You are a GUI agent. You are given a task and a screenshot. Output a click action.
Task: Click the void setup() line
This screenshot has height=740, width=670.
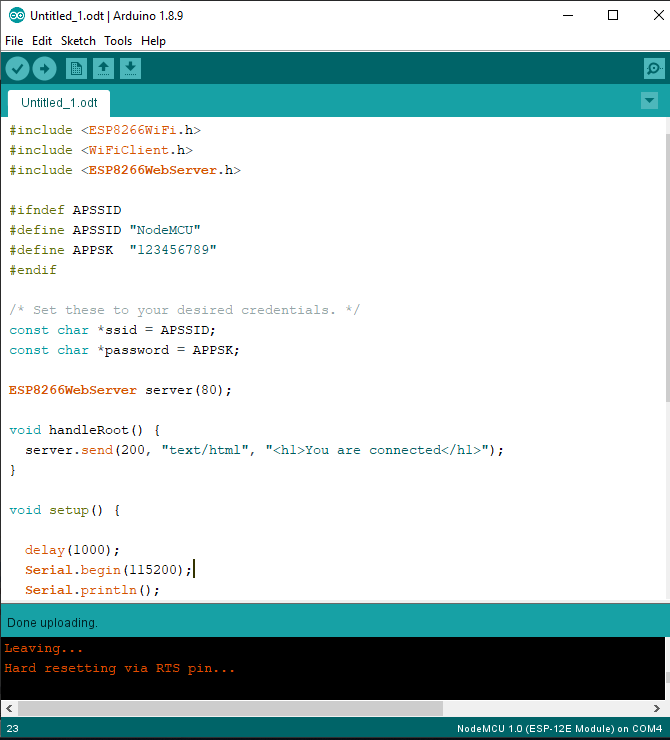pos(65,510)
